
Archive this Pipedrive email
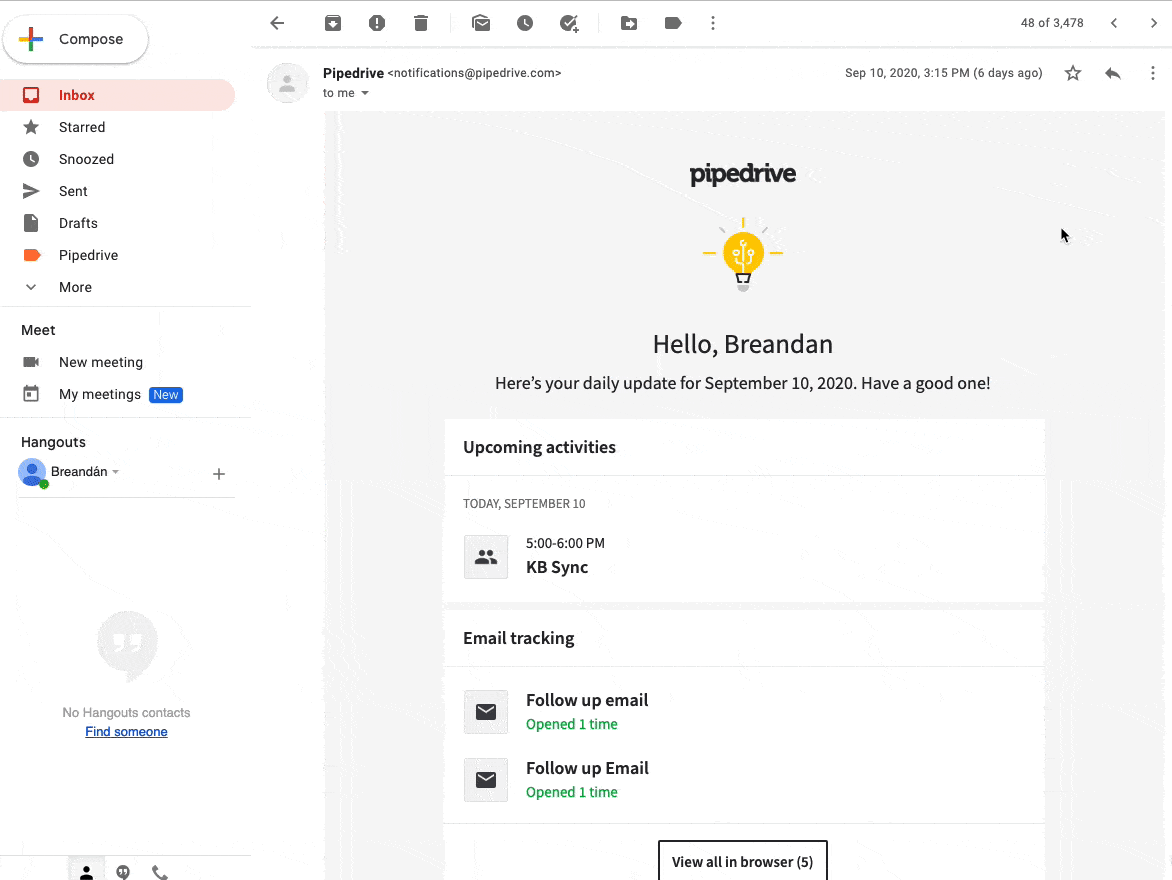pyautogui.click(x=333, y=23)
